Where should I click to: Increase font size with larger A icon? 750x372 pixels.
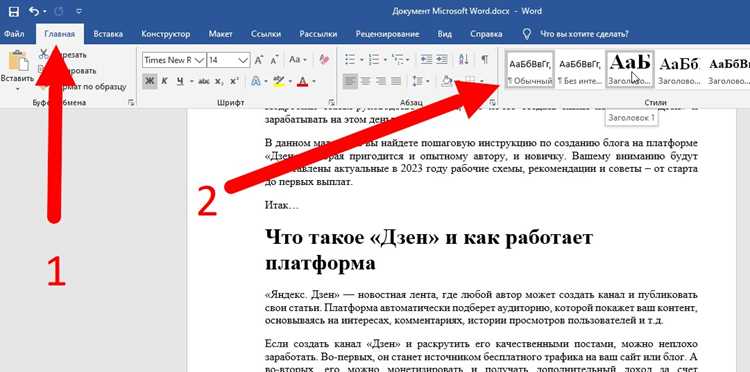pos(259,60)
